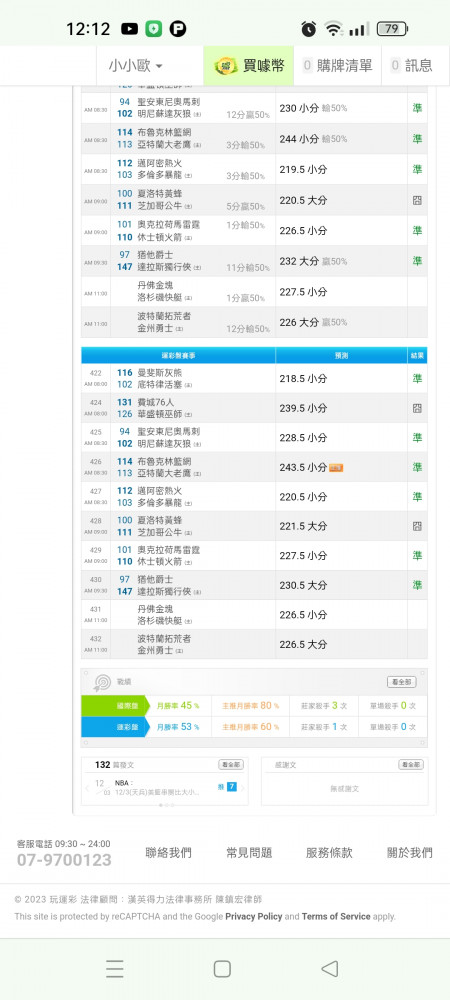Go to next post with right arrow

[x=243, y=788]
